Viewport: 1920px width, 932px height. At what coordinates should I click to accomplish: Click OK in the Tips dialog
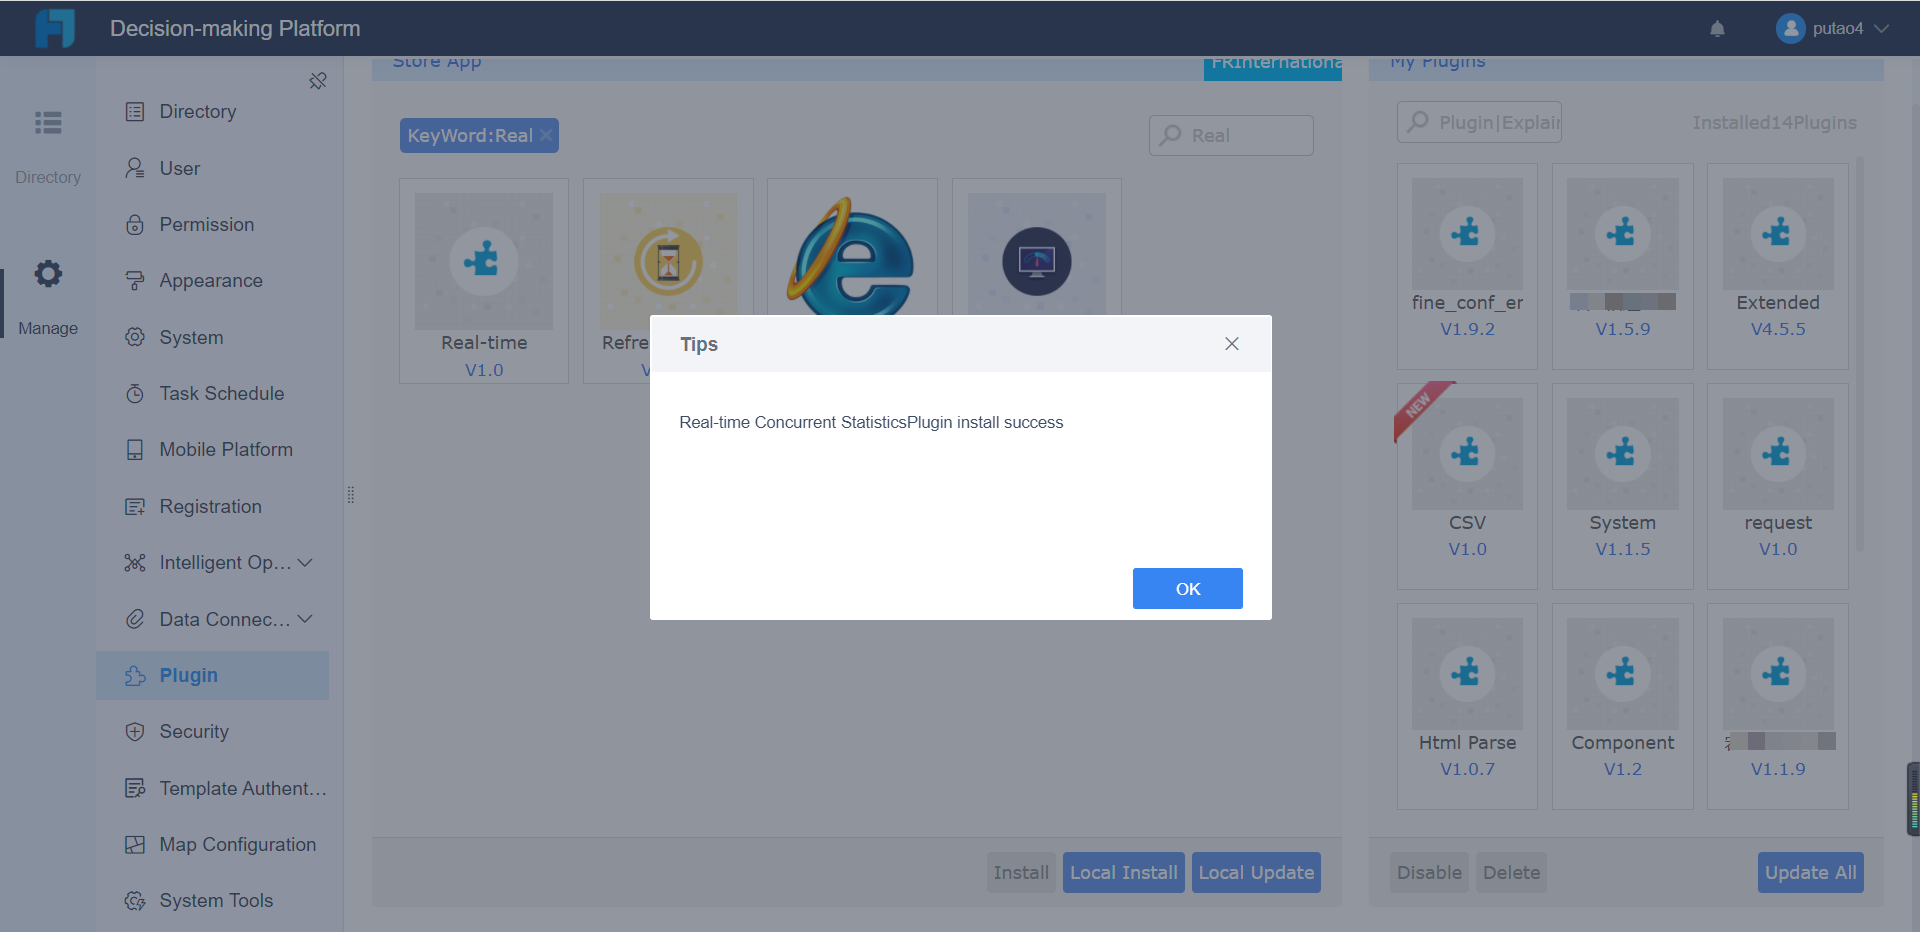[x=1187, y=588]
